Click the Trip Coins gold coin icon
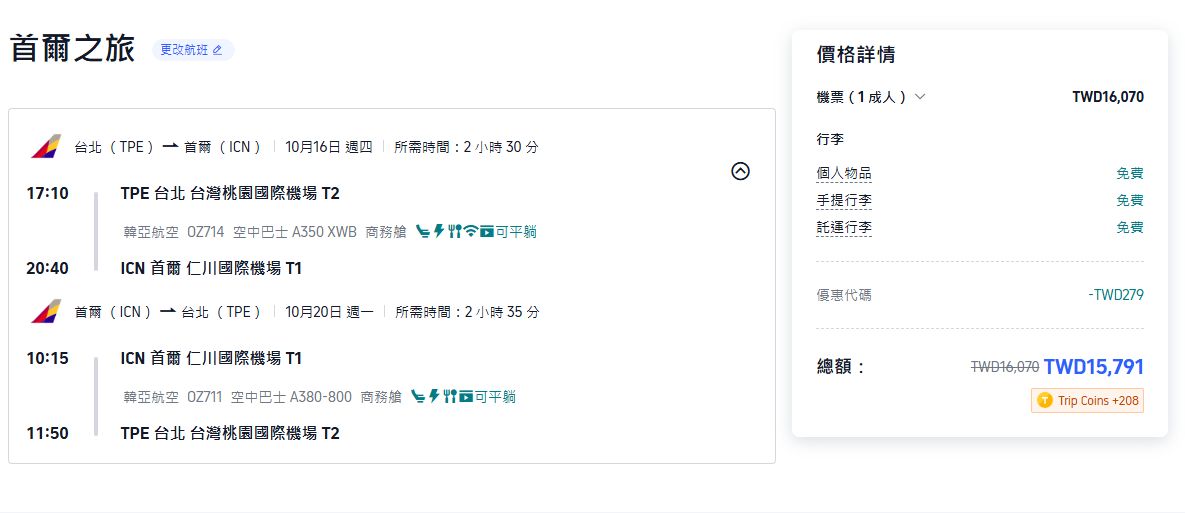 click(x=1045, y=401)
